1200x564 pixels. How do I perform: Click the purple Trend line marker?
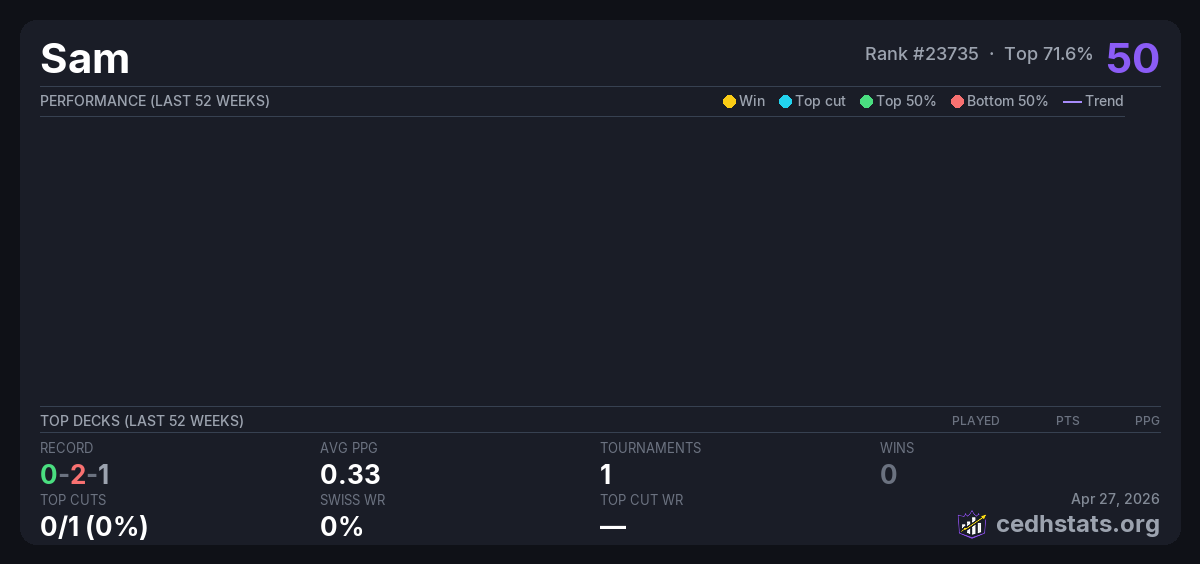pos(1072,101)
